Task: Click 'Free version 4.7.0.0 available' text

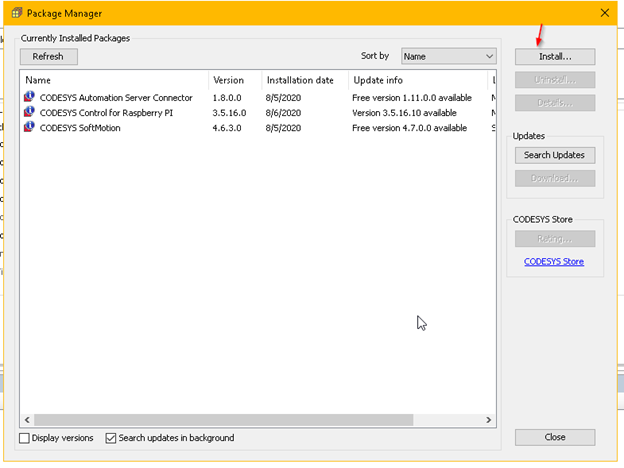Action: pos(410,128)
